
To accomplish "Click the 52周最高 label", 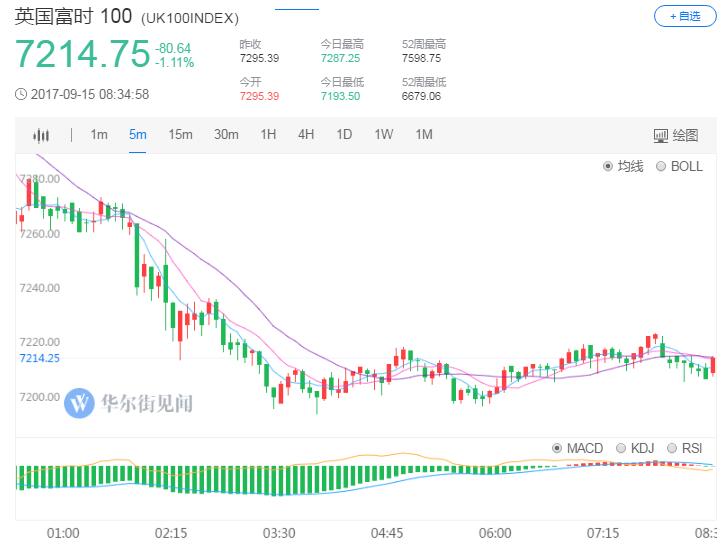I will [424, 44].
